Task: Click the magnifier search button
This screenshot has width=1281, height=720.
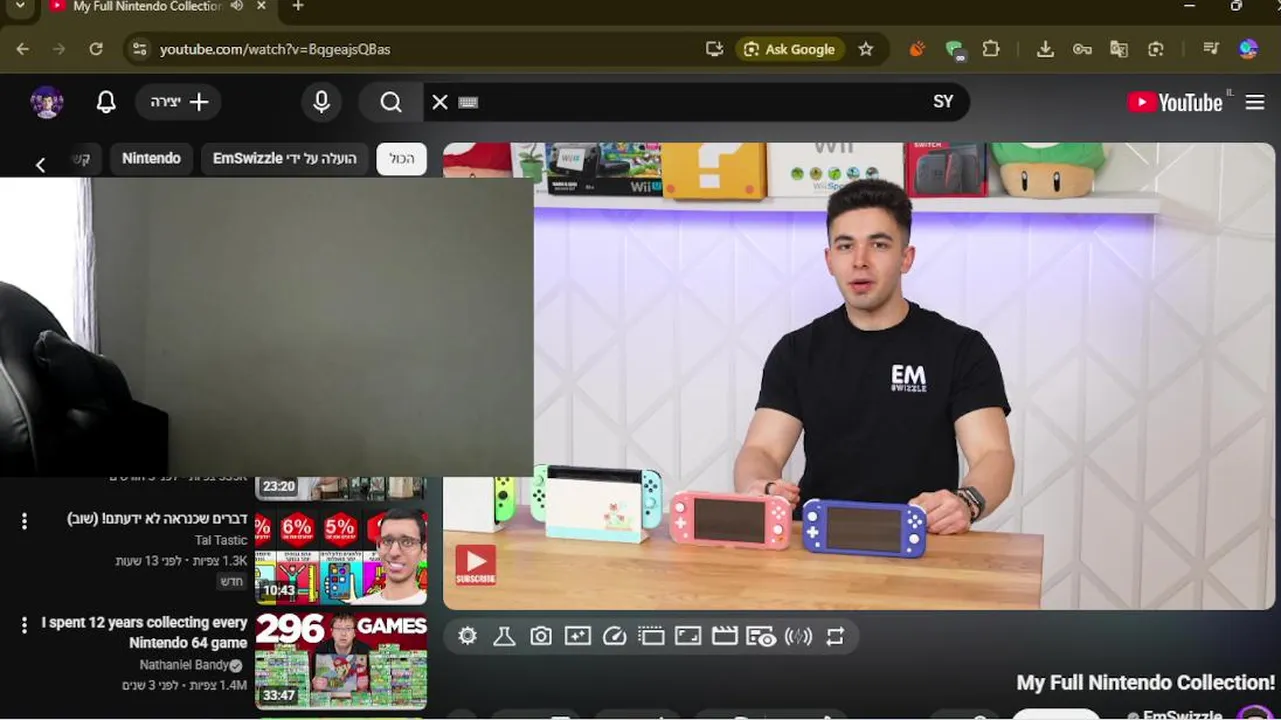Action: [391, 102]
